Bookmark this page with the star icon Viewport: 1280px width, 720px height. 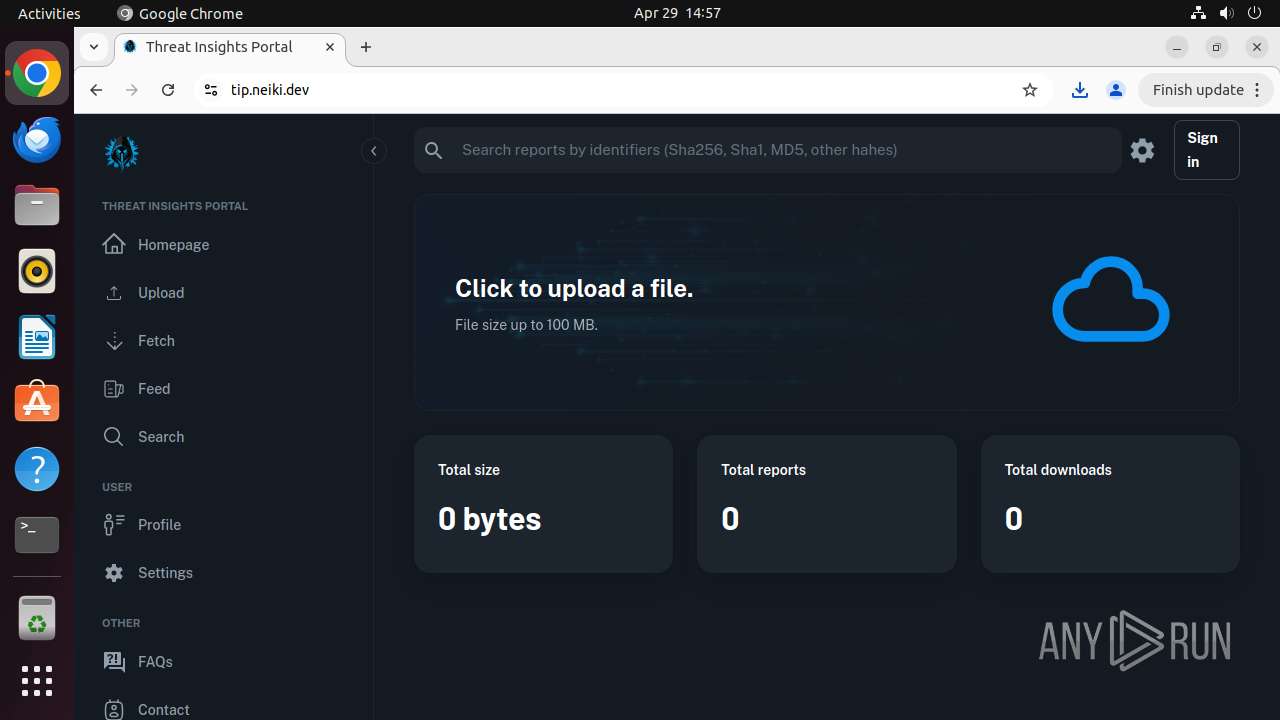point(1030,90)
